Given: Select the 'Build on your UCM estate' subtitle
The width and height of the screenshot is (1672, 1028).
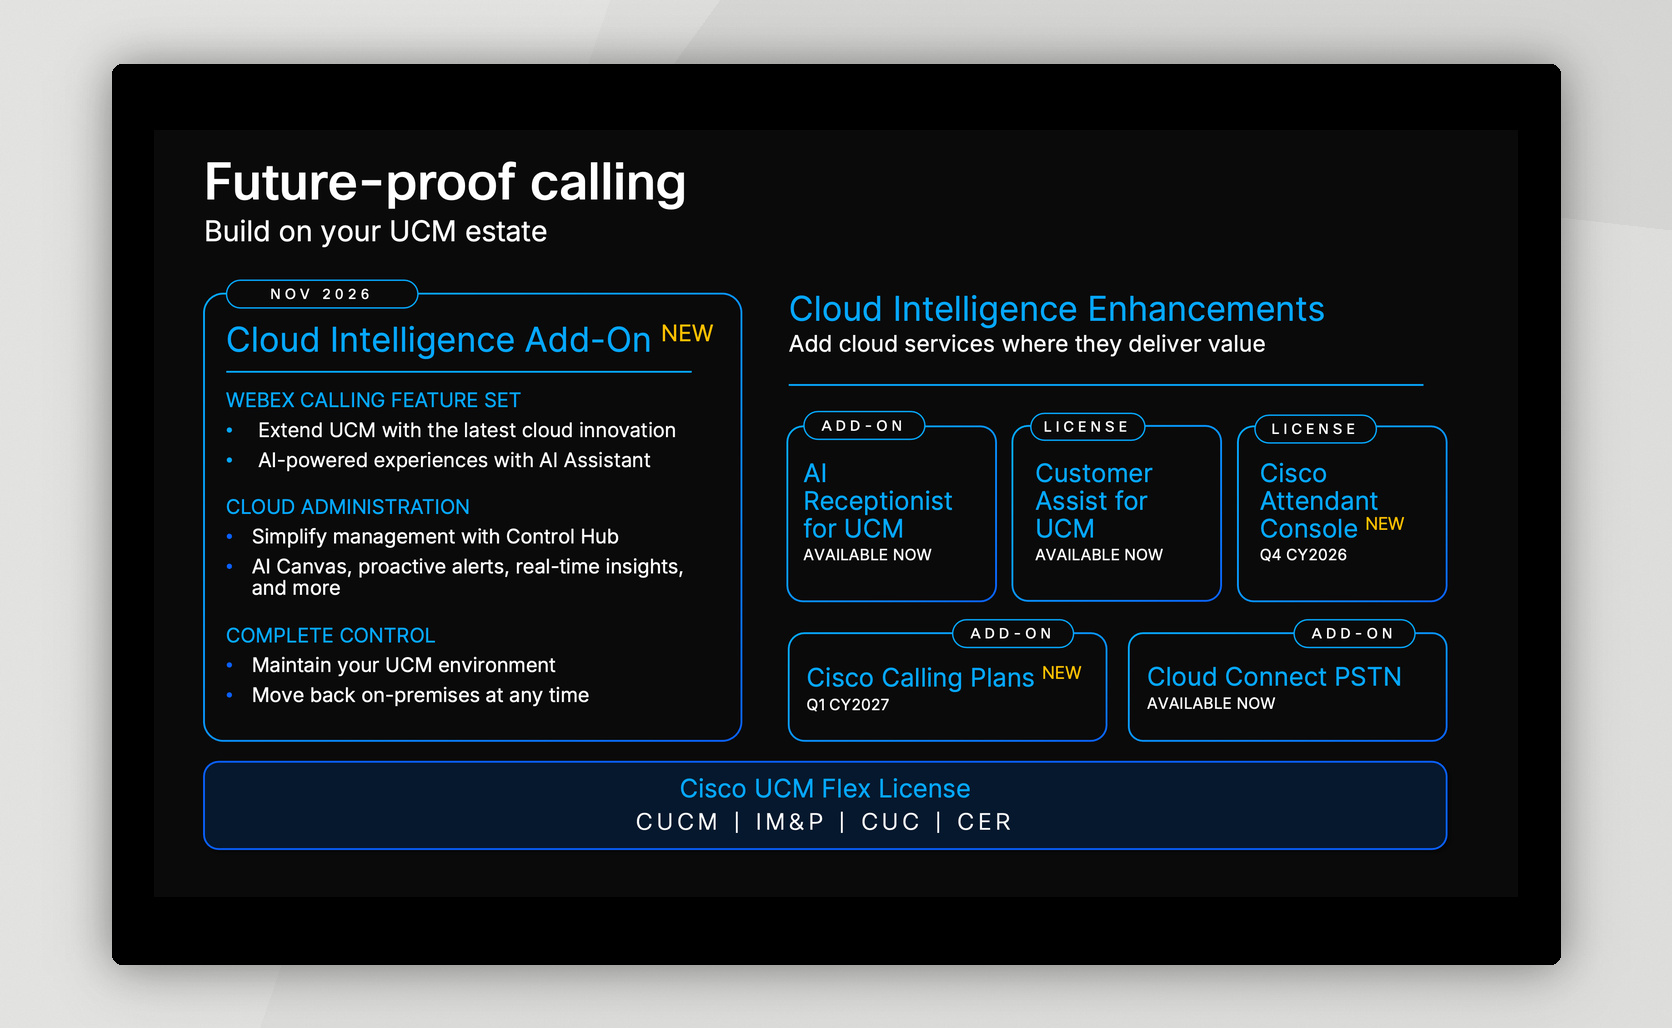Looking at the screenshot, I should pyautogui.click(x=375, y=232).
